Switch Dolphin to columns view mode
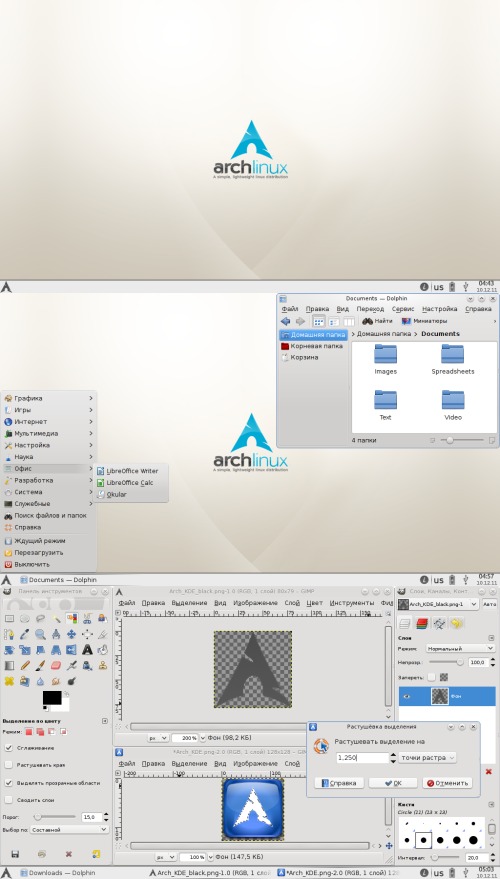Image resolution: width=500 pixels, height=879 pixels. click(349, 322)
